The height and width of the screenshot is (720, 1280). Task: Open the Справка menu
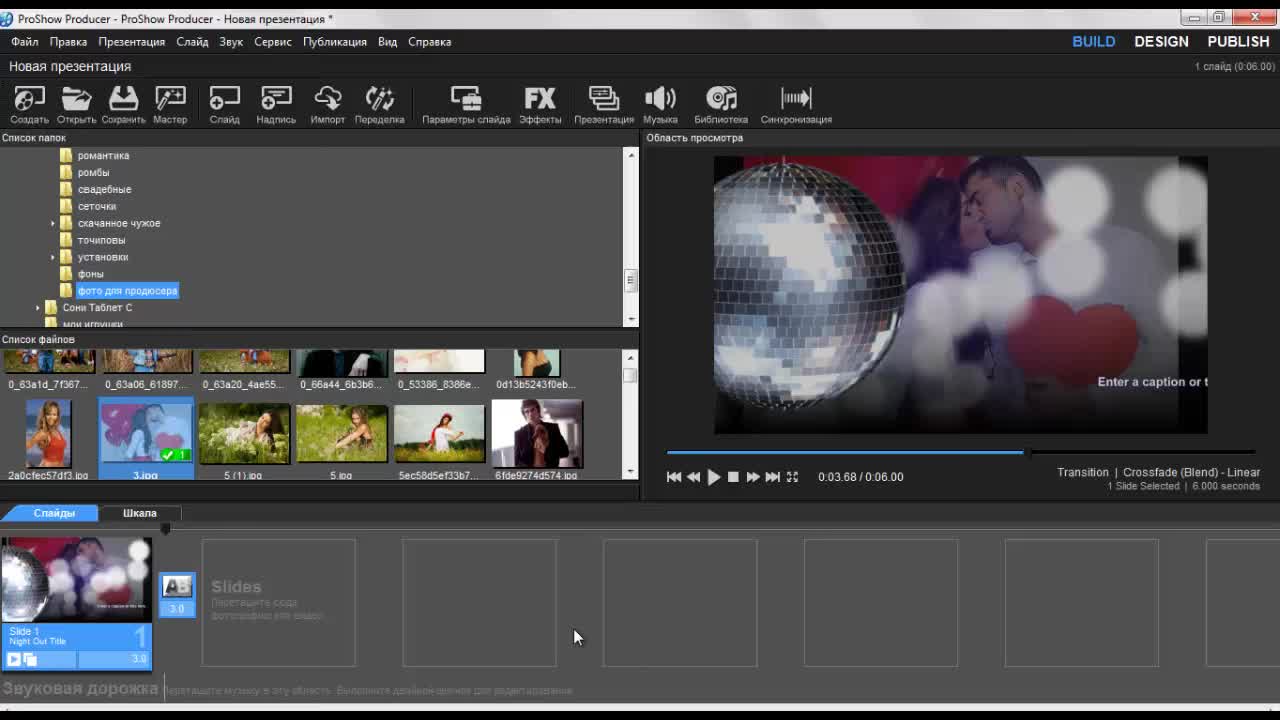430,42
